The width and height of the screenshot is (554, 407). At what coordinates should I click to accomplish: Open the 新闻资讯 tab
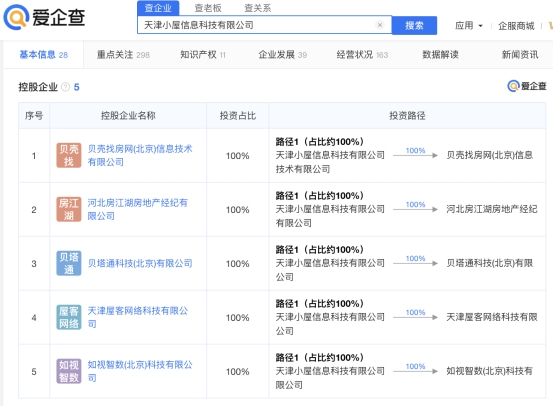pyautogui.click(x=520, y=54)
